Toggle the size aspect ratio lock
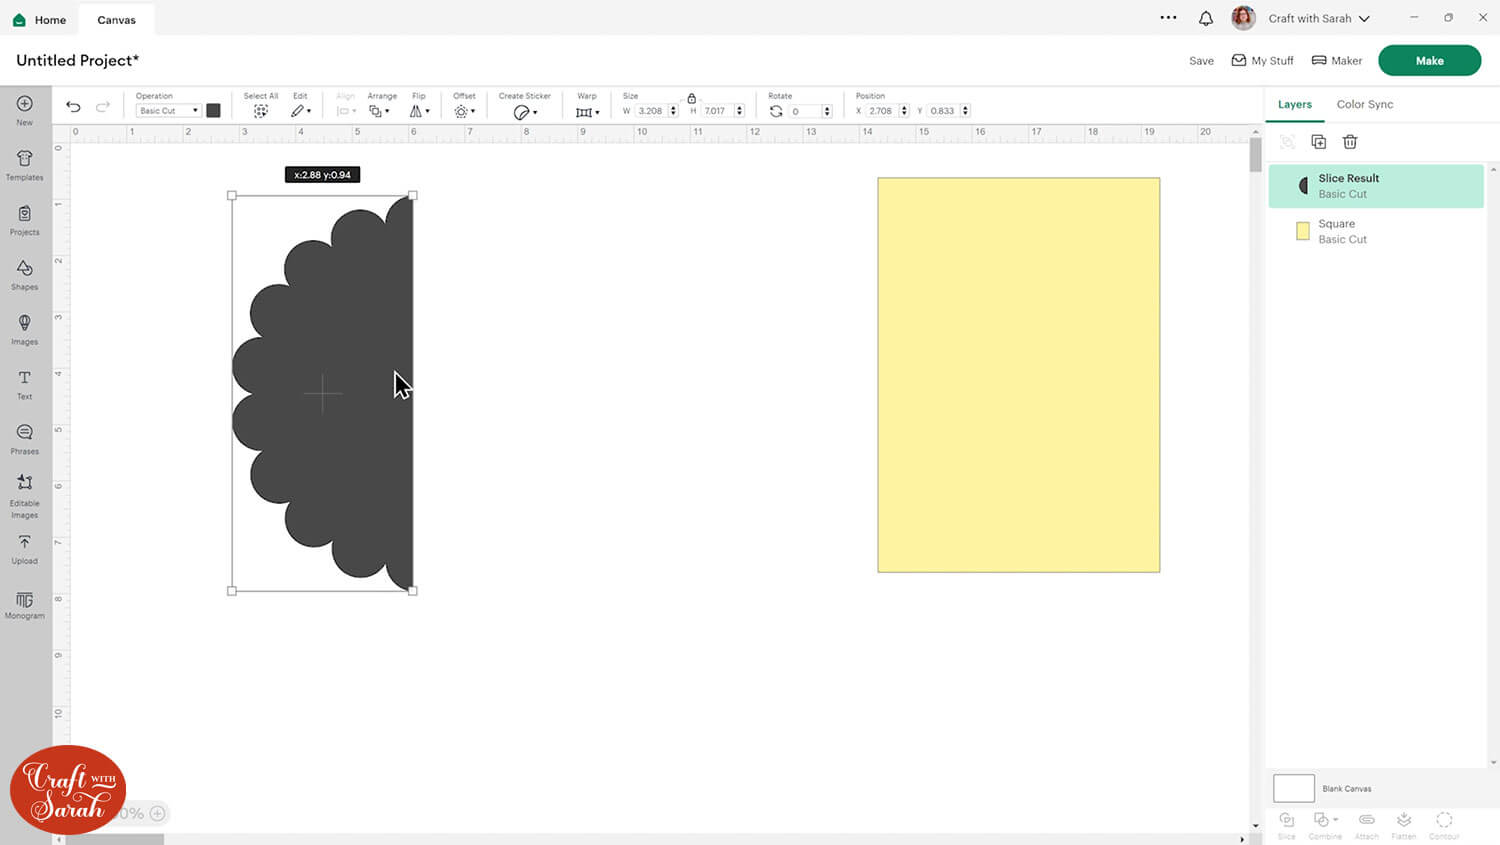The width and height of the screenshot is (1500, 845). (691, 98)
